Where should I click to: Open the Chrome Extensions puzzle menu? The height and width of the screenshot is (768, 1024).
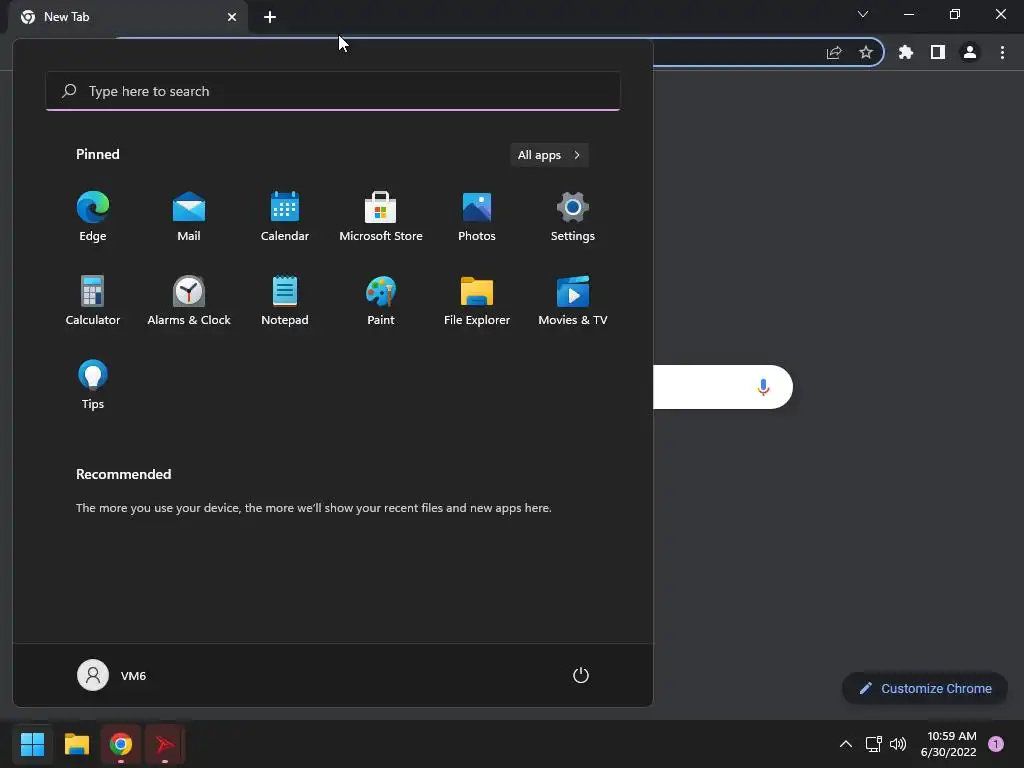pyautogui.click(x=906, y=52)
